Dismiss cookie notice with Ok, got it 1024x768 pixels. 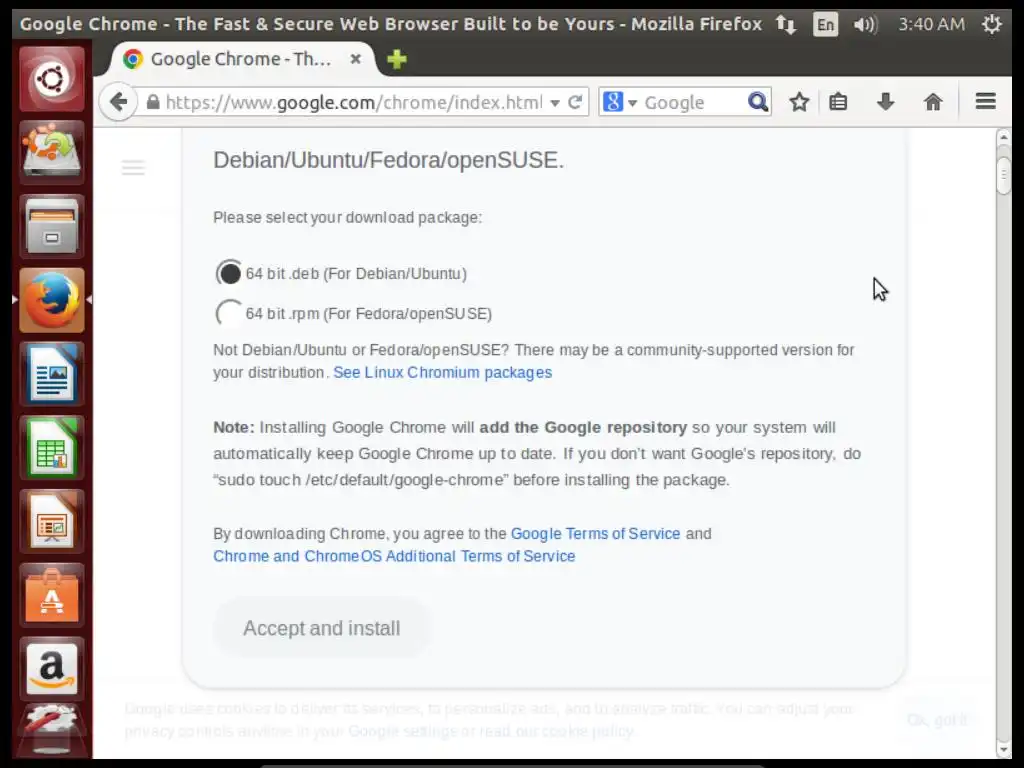click(937, 720)
